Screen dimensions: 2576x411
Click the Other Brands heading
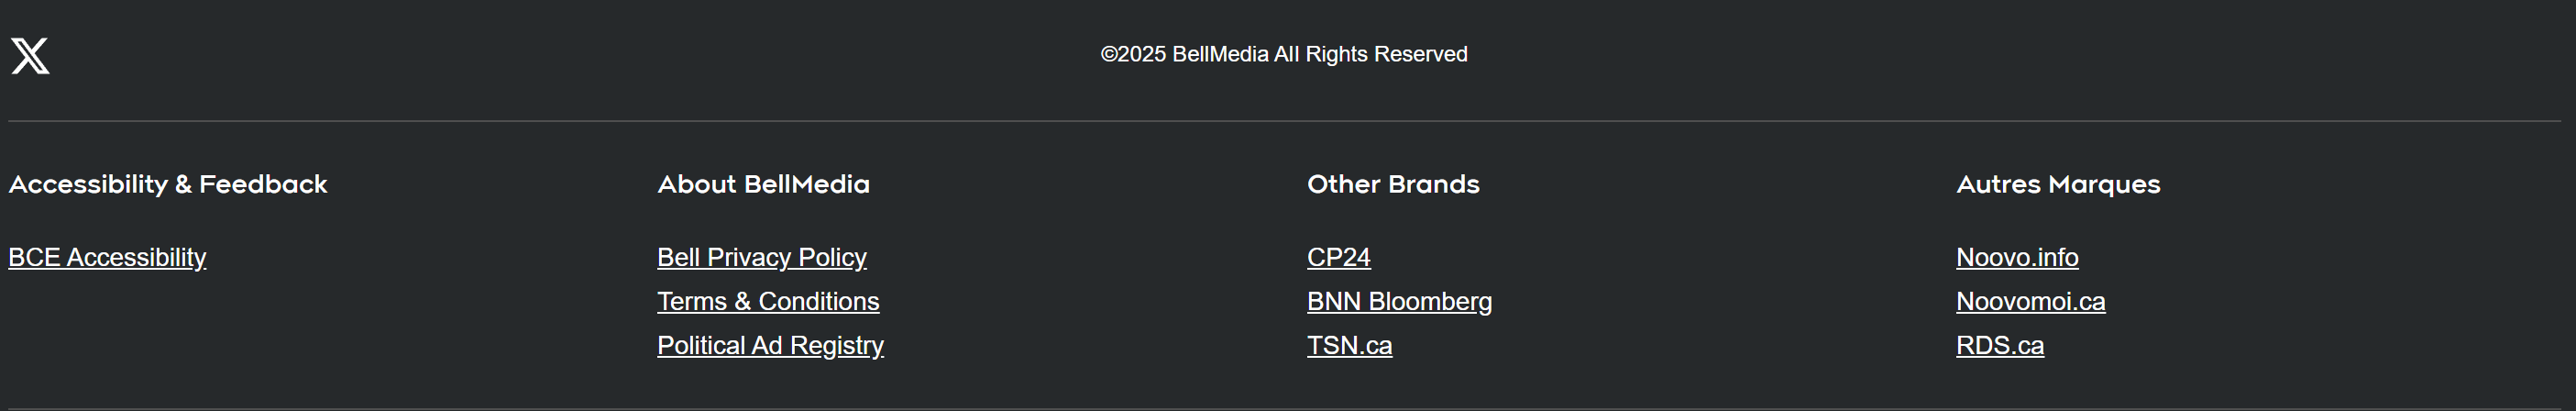click(x=1392, y=185)
